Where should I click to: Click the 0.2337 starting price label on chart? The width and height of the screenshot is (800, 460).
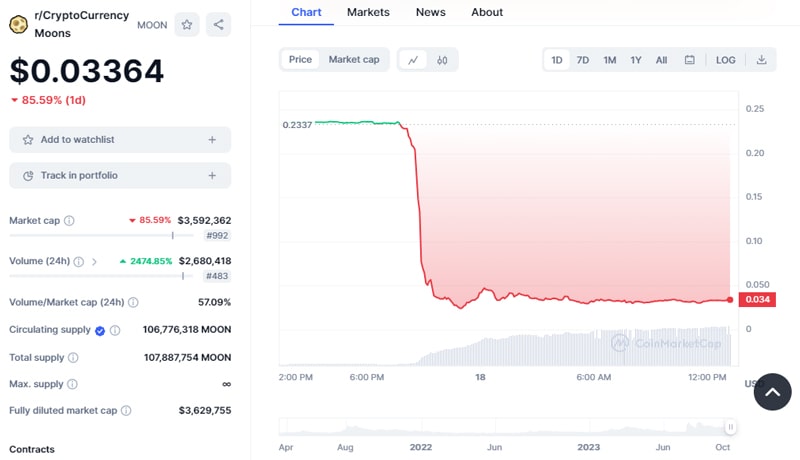(297, 125)
